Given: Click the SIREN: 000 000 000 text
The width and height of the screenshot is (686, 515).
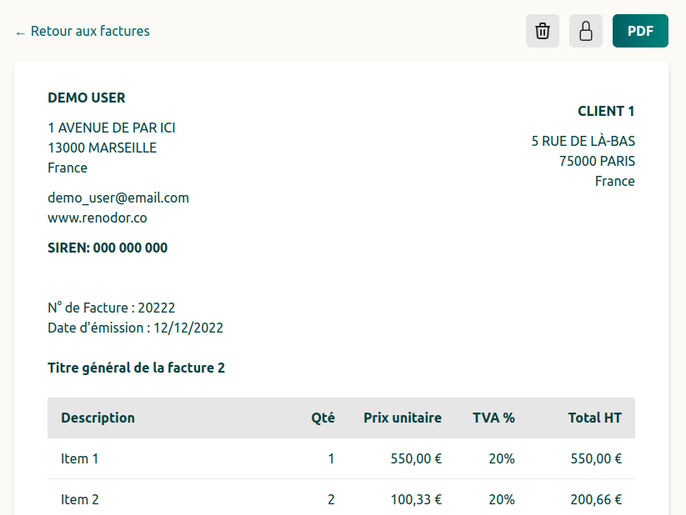Looking at the screenshot, I should (x=107, y=248).
